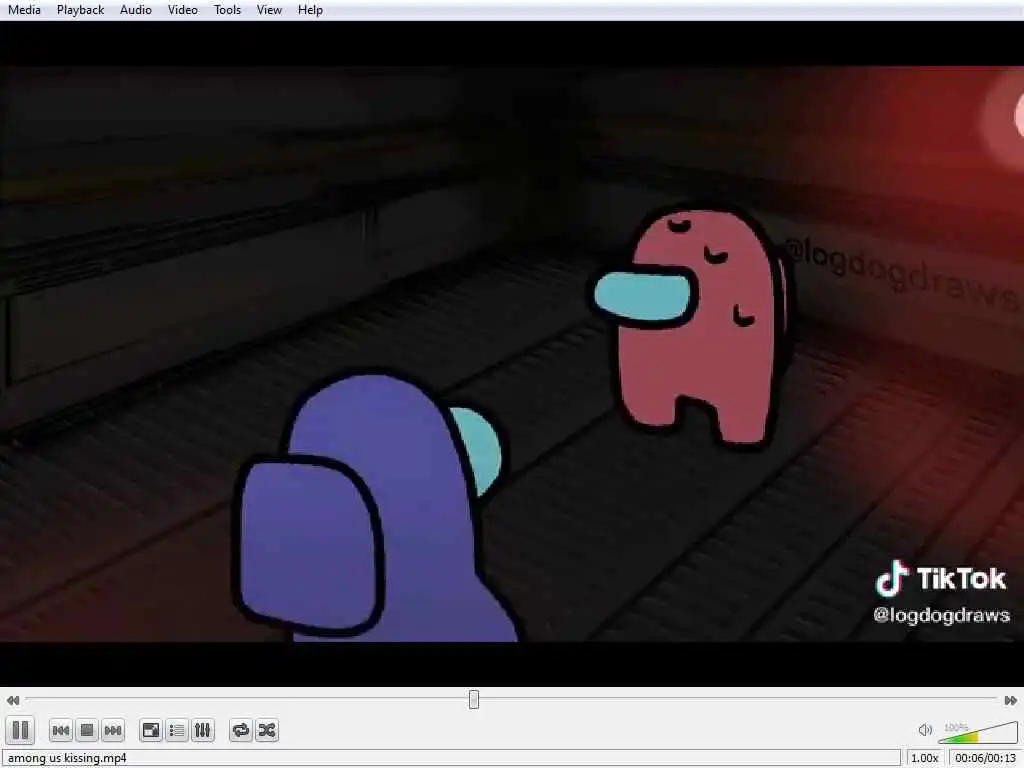The width and height of the screenshot is (1024, 768).
Task: Toggle random shuffle playback
Action: point(266,730)
